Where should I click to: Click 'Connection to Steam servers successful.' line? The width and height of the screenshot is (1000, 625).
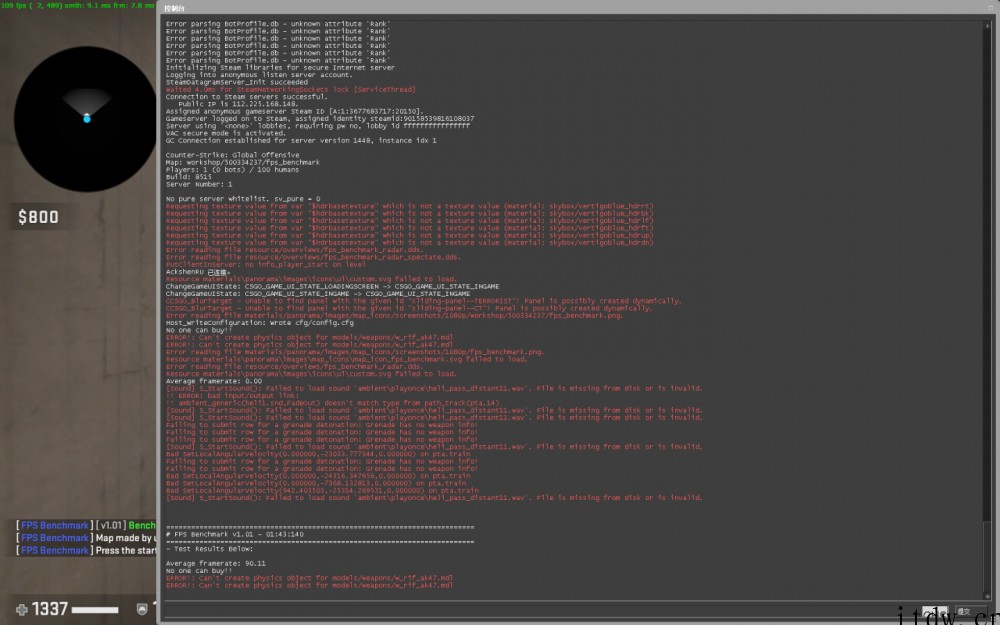(246, 97)
